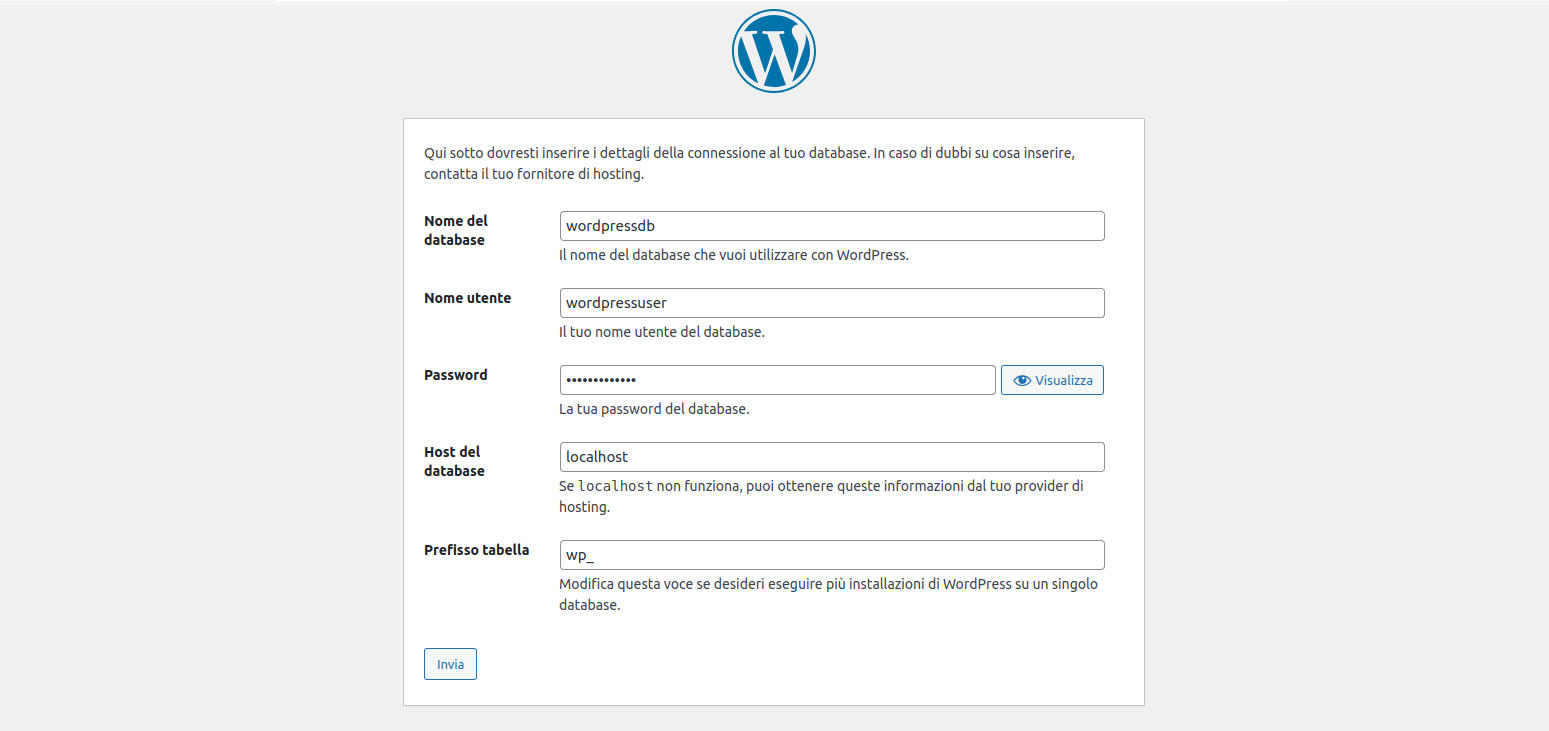Click the WordPress logo at the top
Image resolution: width=1549 pixels, height=731 pixels.
(x=774, y=51)
